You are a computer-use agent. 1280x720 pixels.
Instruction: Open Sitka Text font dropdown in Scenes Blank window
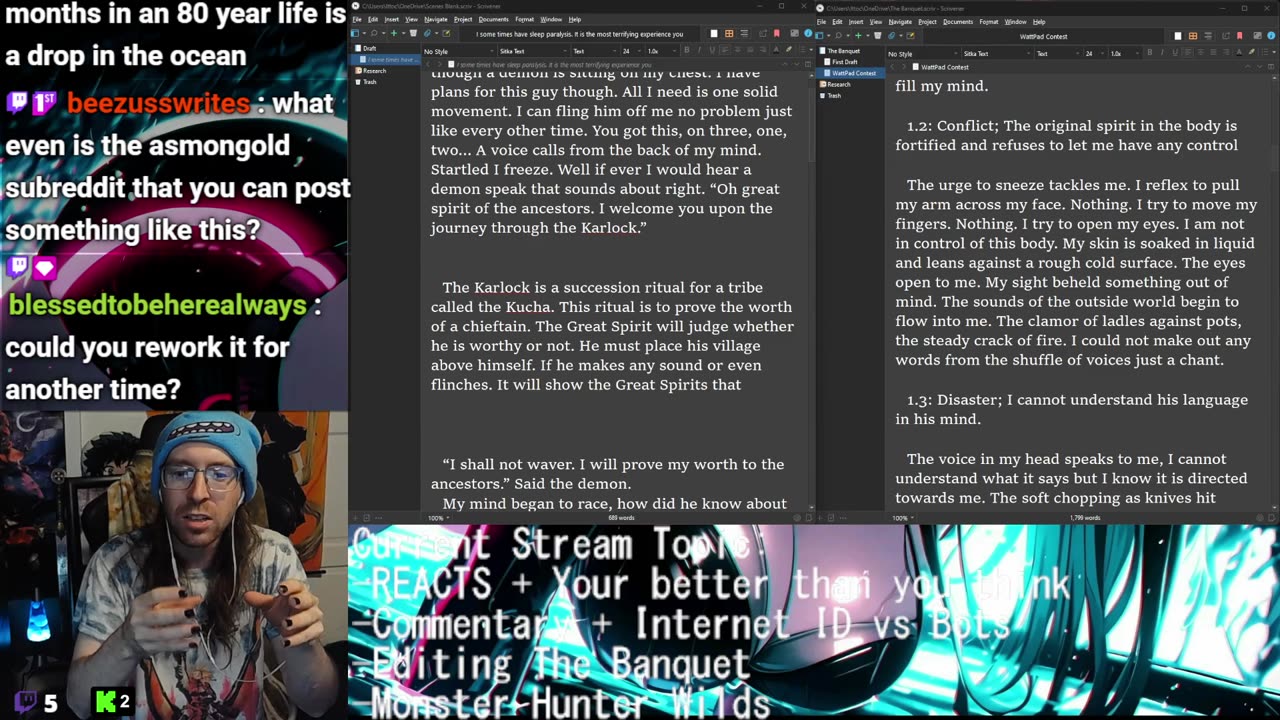pos(534,51)
